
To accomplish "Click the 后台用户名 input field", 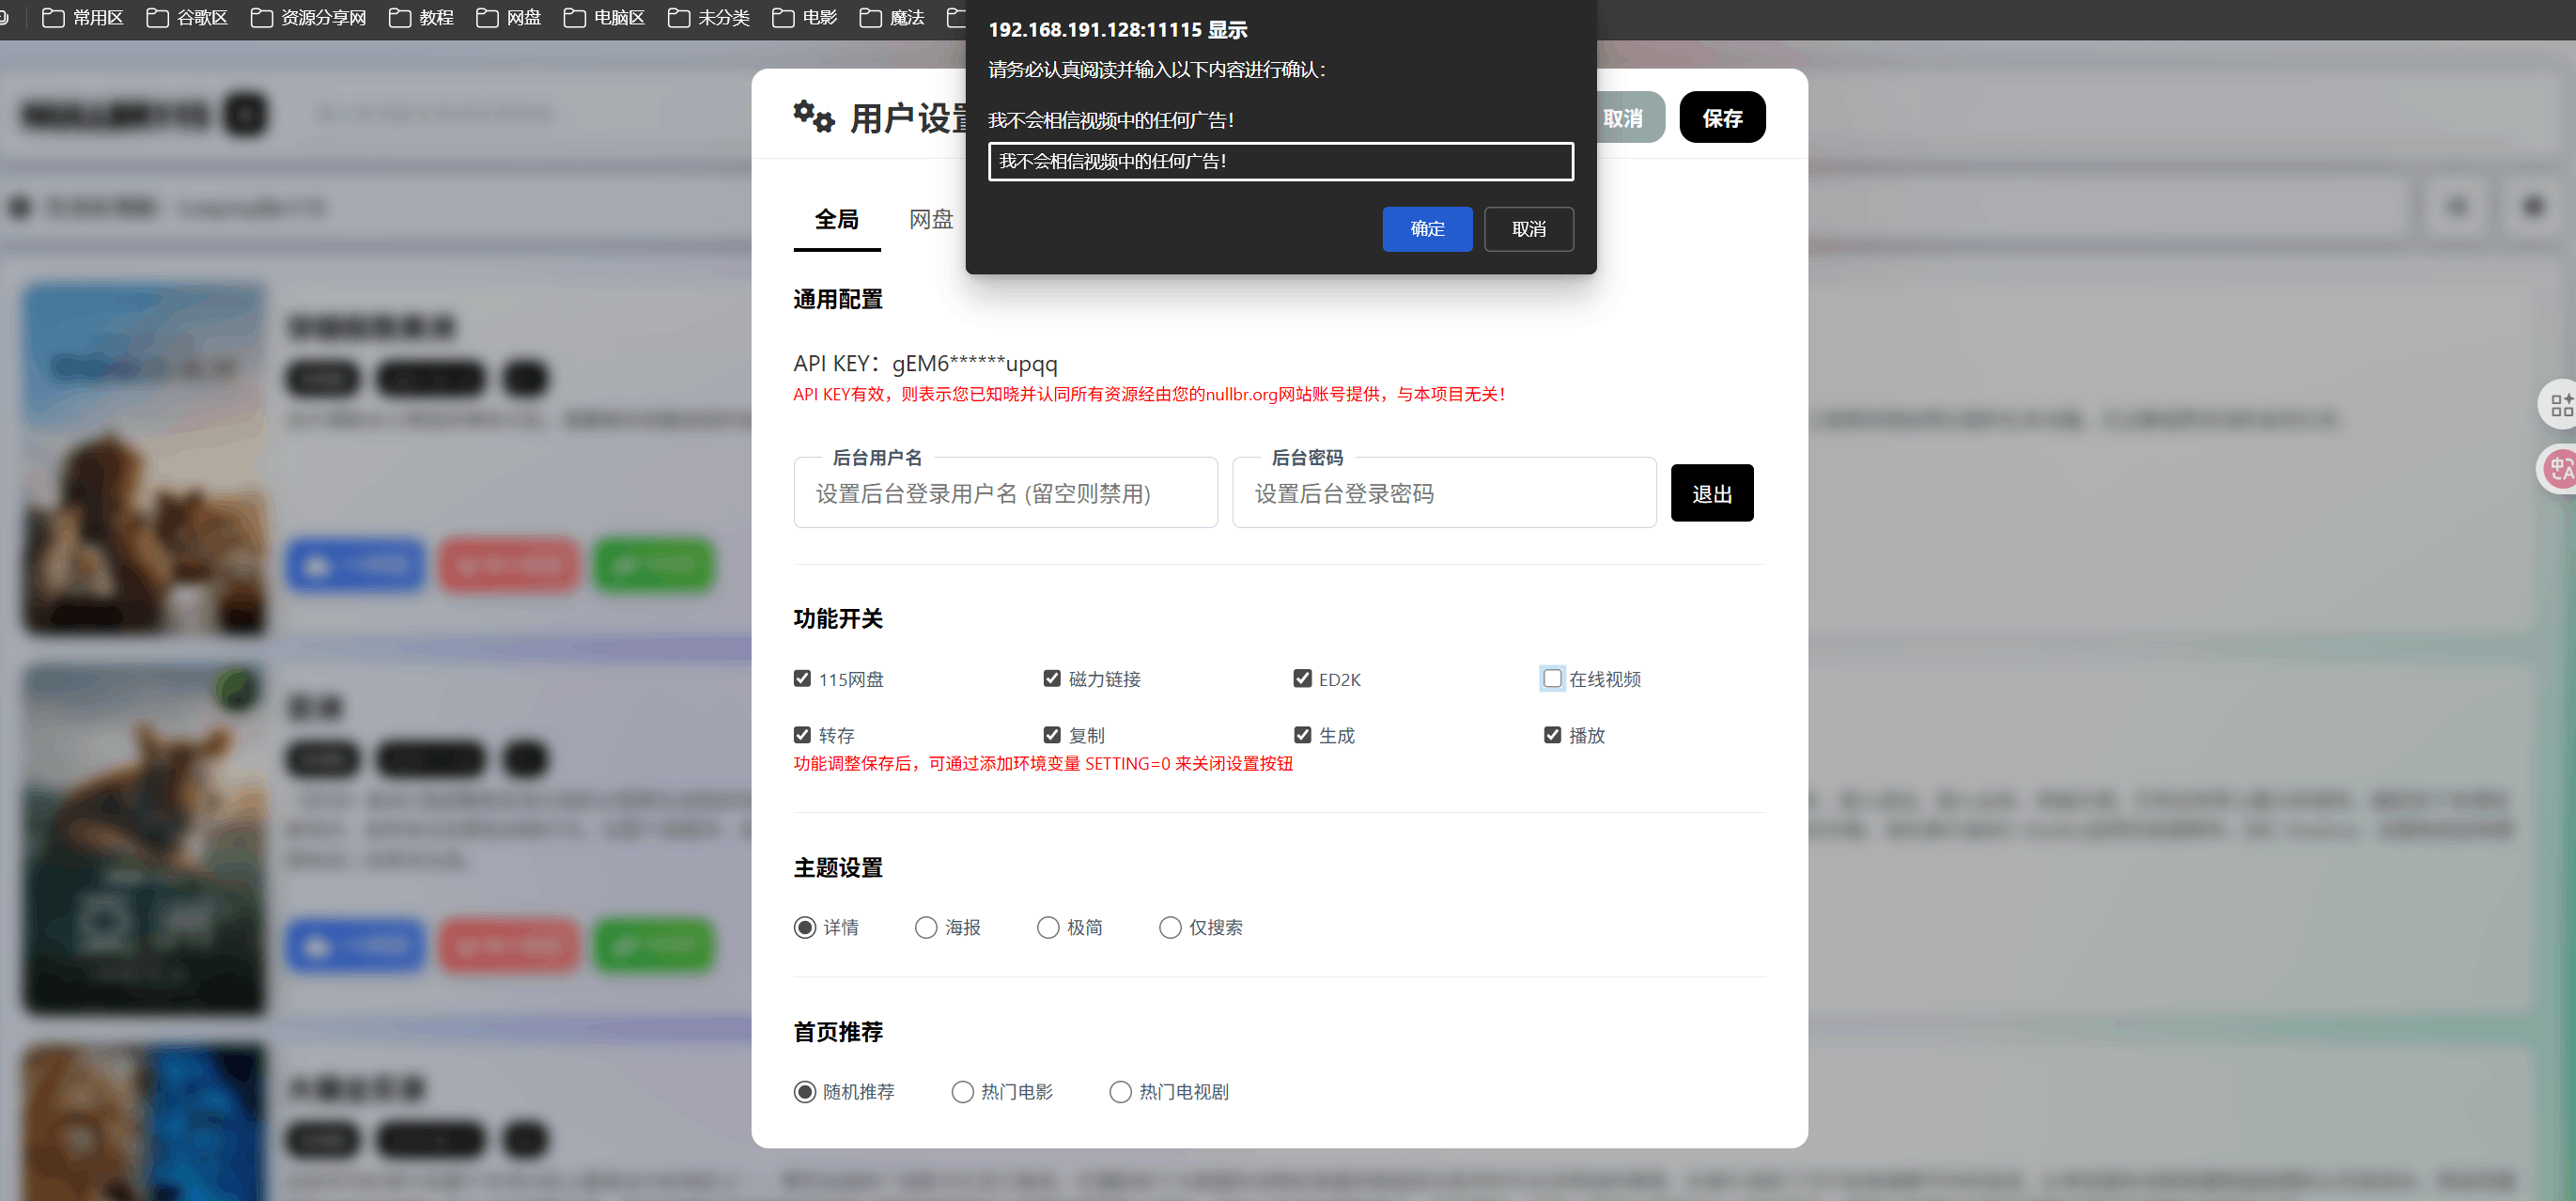I will [1005, 494].
